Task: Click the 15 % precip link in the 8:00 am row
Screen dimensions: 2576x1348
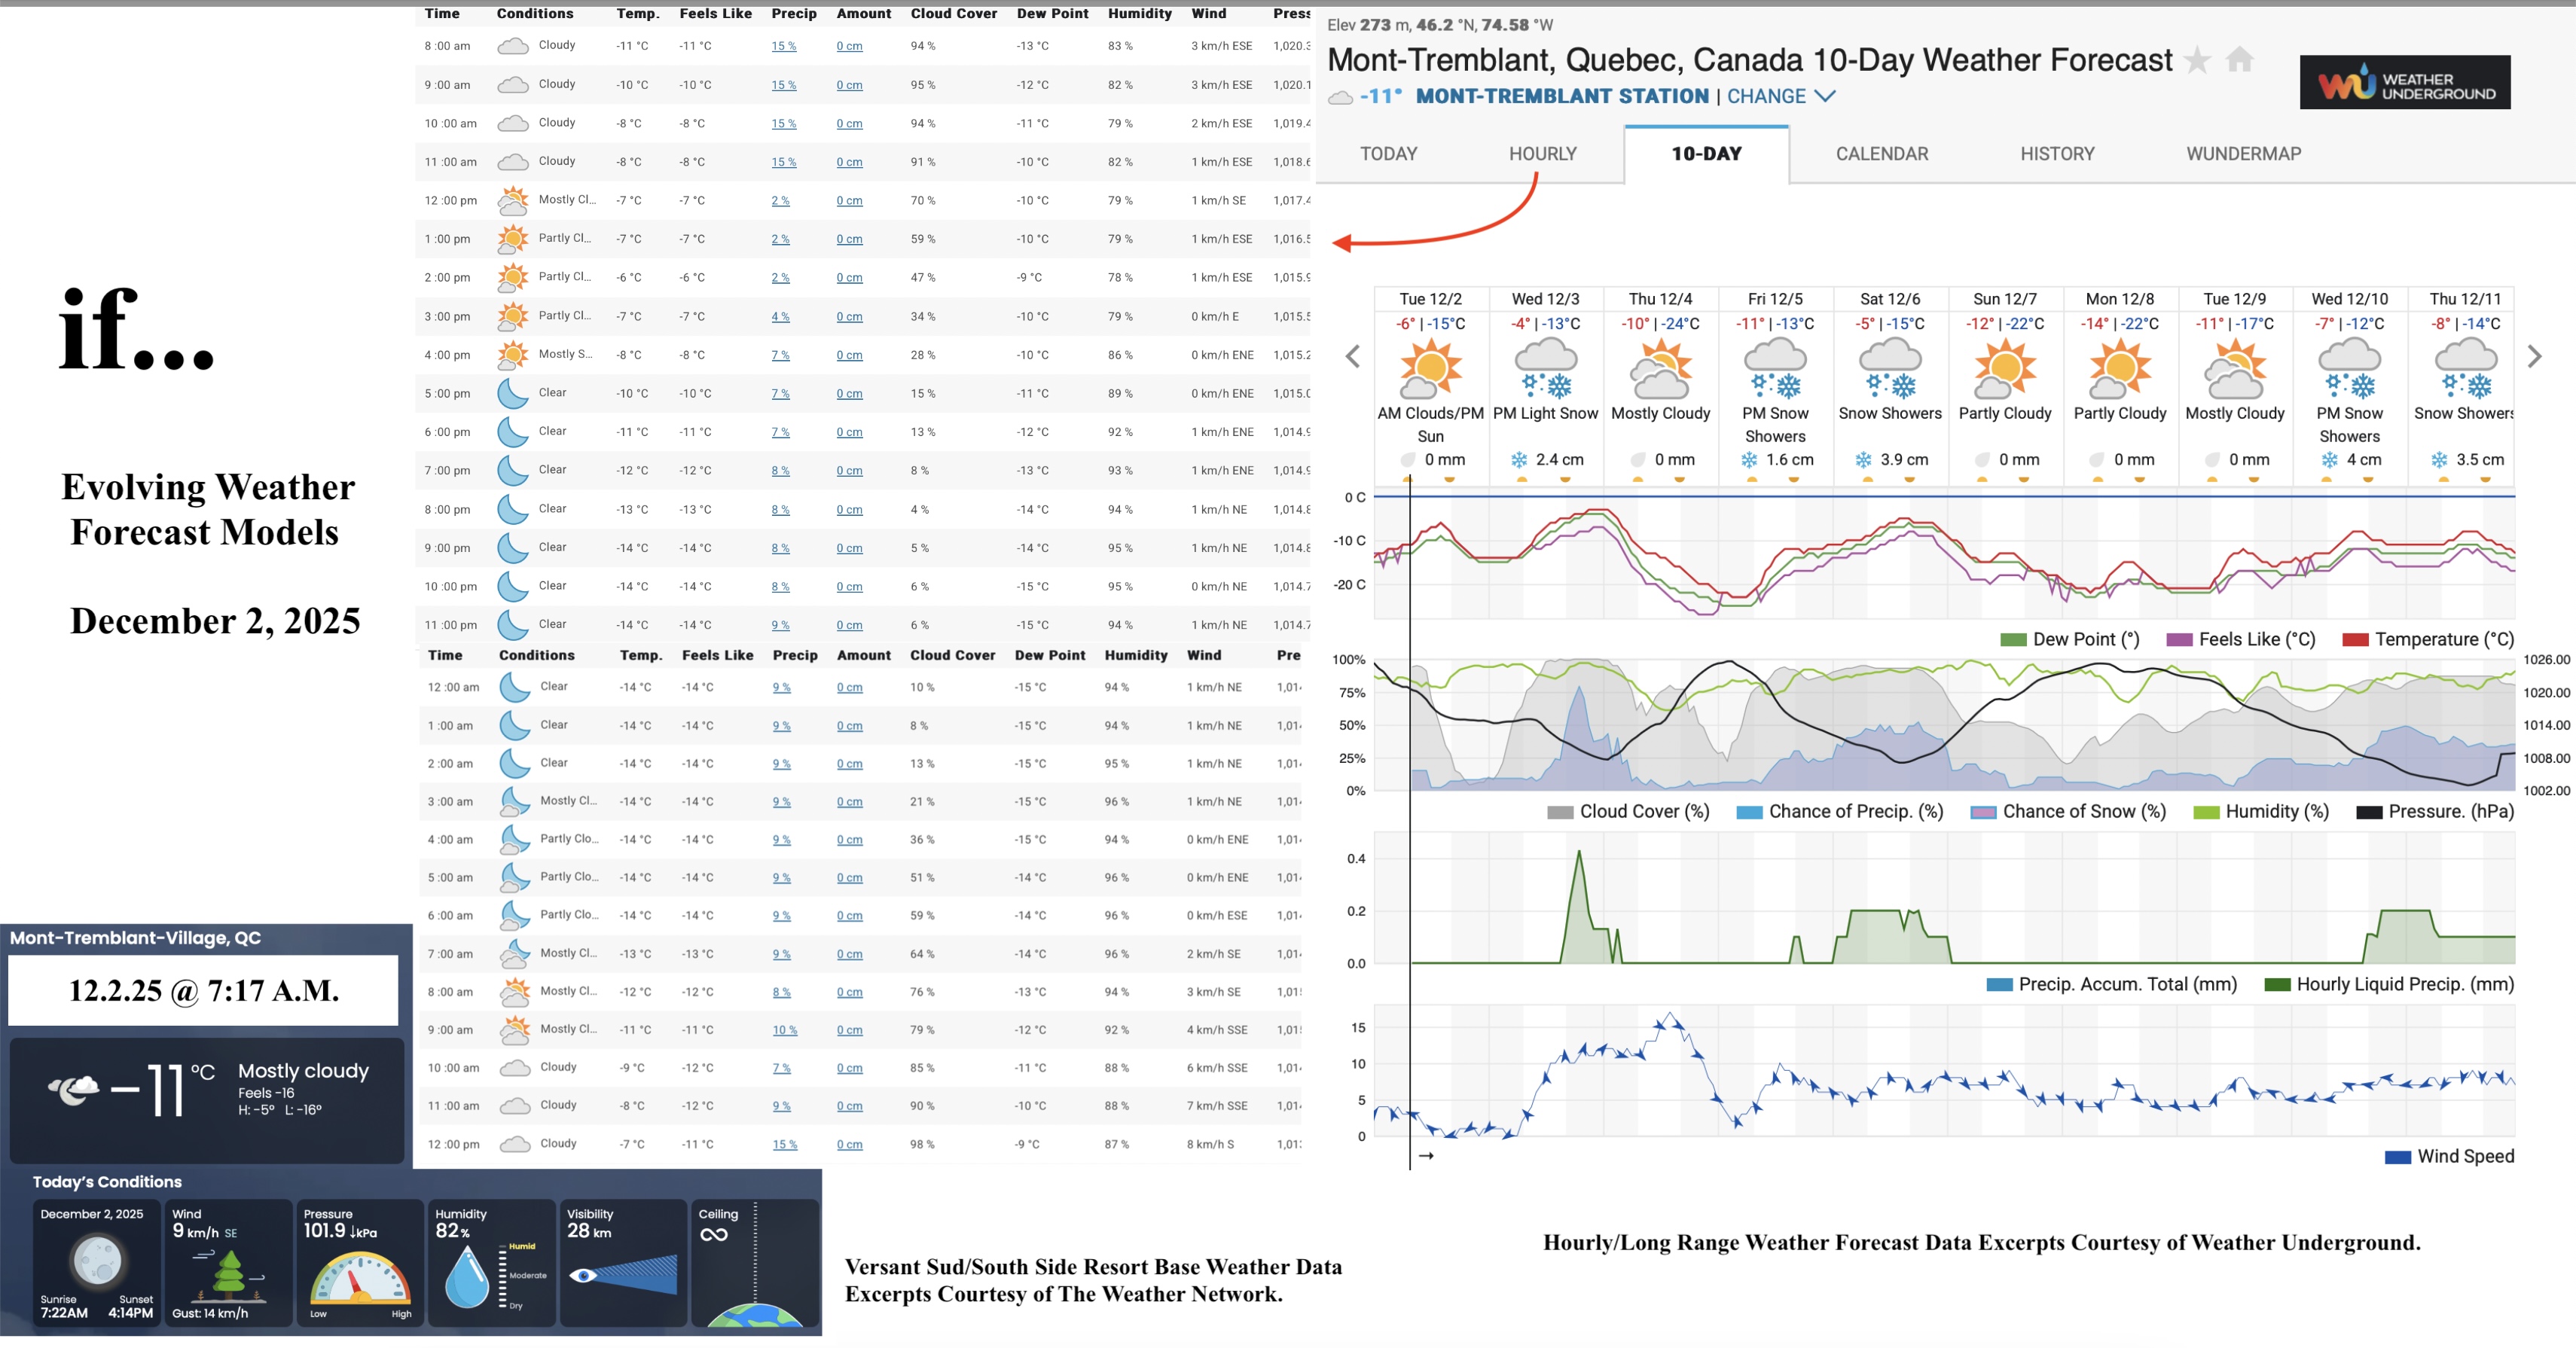Action: pos(783,45)
